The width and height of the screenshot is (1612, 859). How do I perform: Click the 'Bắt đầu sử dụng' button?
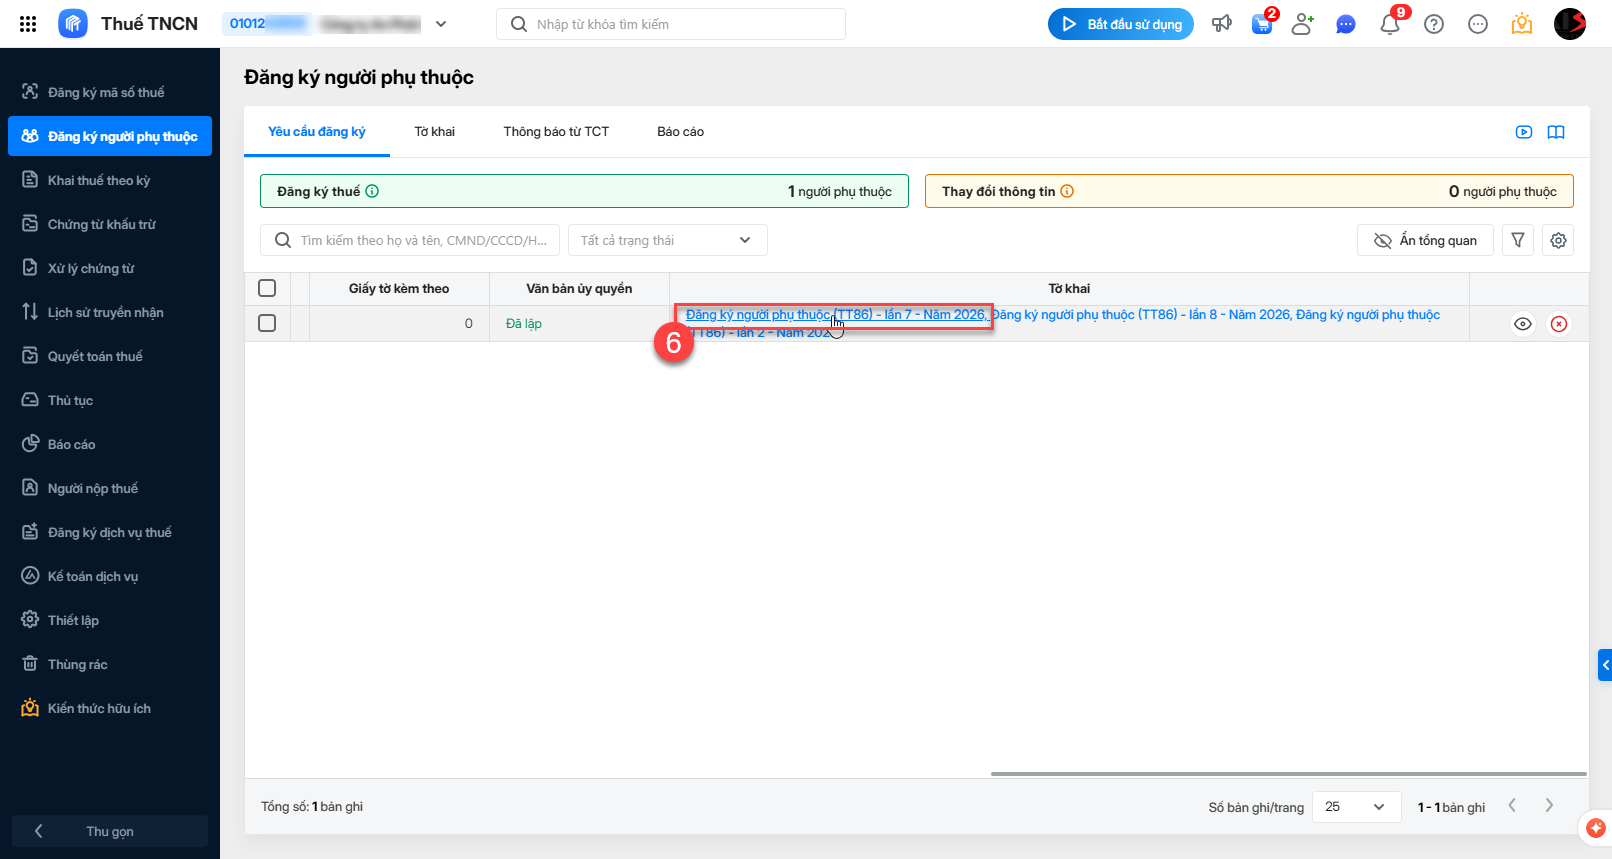(1121, 24)
